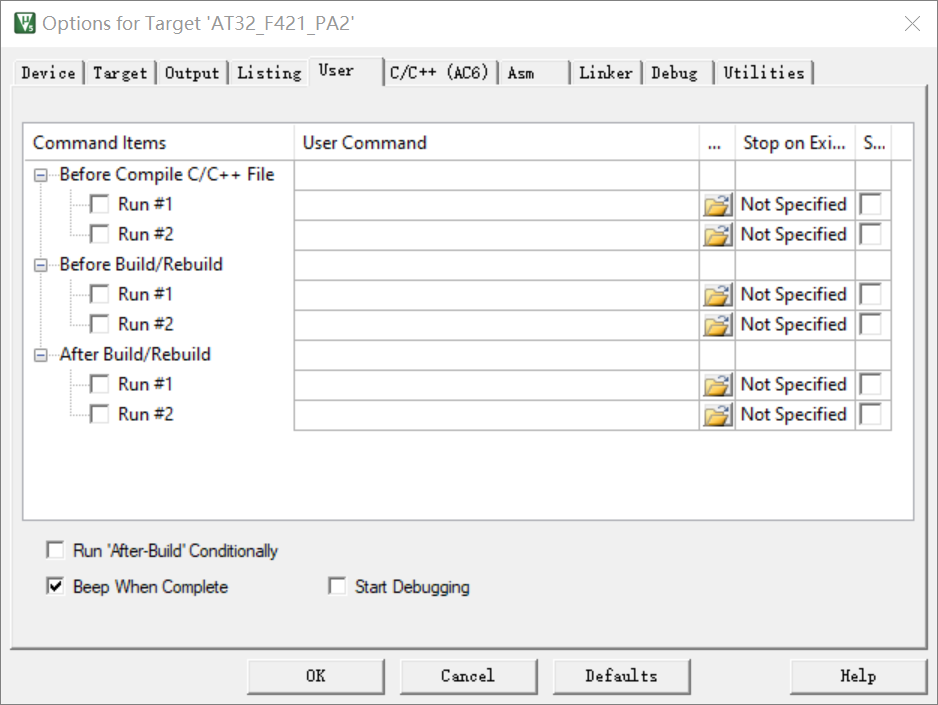This screenshot has width=938, height=705.
Task: Tick the S... column box for Before Build Run #2
Action: tap(870, 323)
